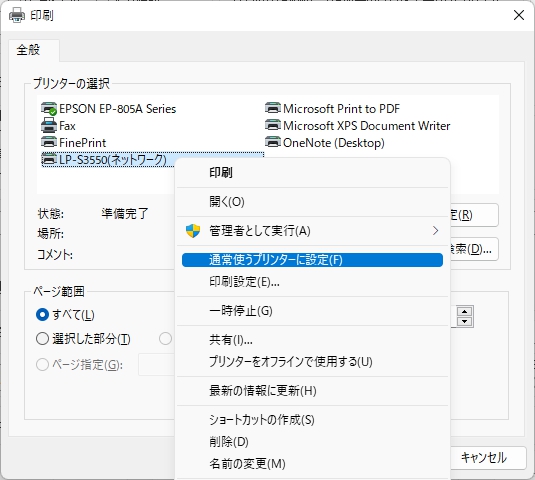Choose 一時停止(G) in the context menu

[x=312, y=311]
